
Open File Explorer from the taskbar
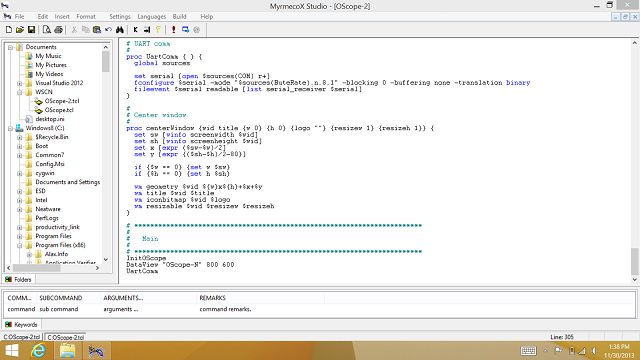[67, 351]
